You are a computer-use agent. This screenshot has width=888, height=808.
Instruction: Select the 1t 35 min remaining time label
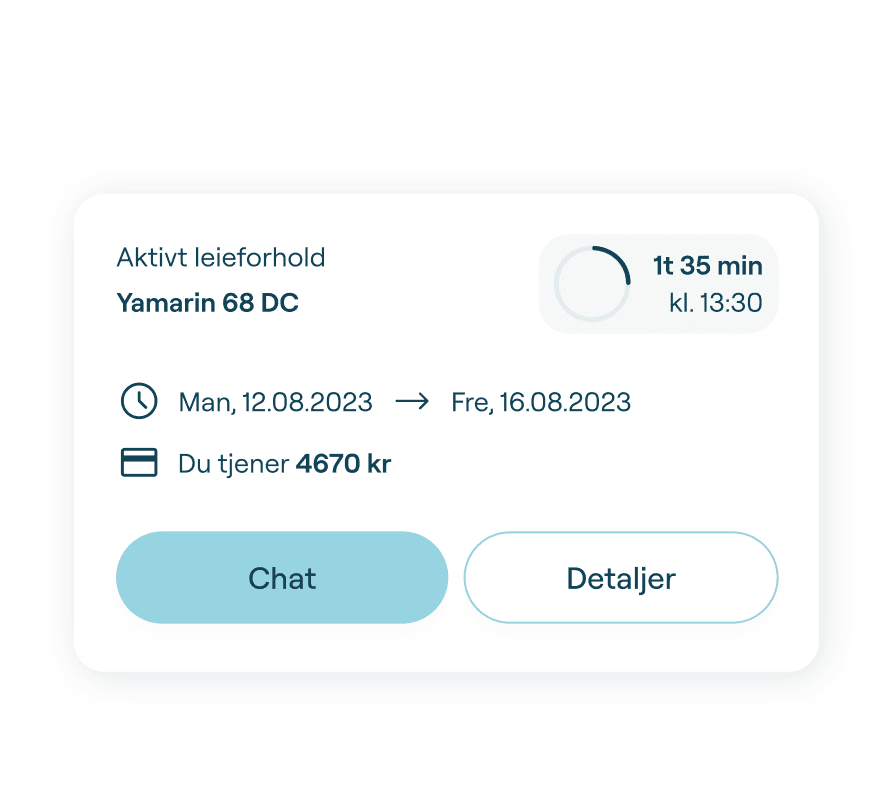707,266
